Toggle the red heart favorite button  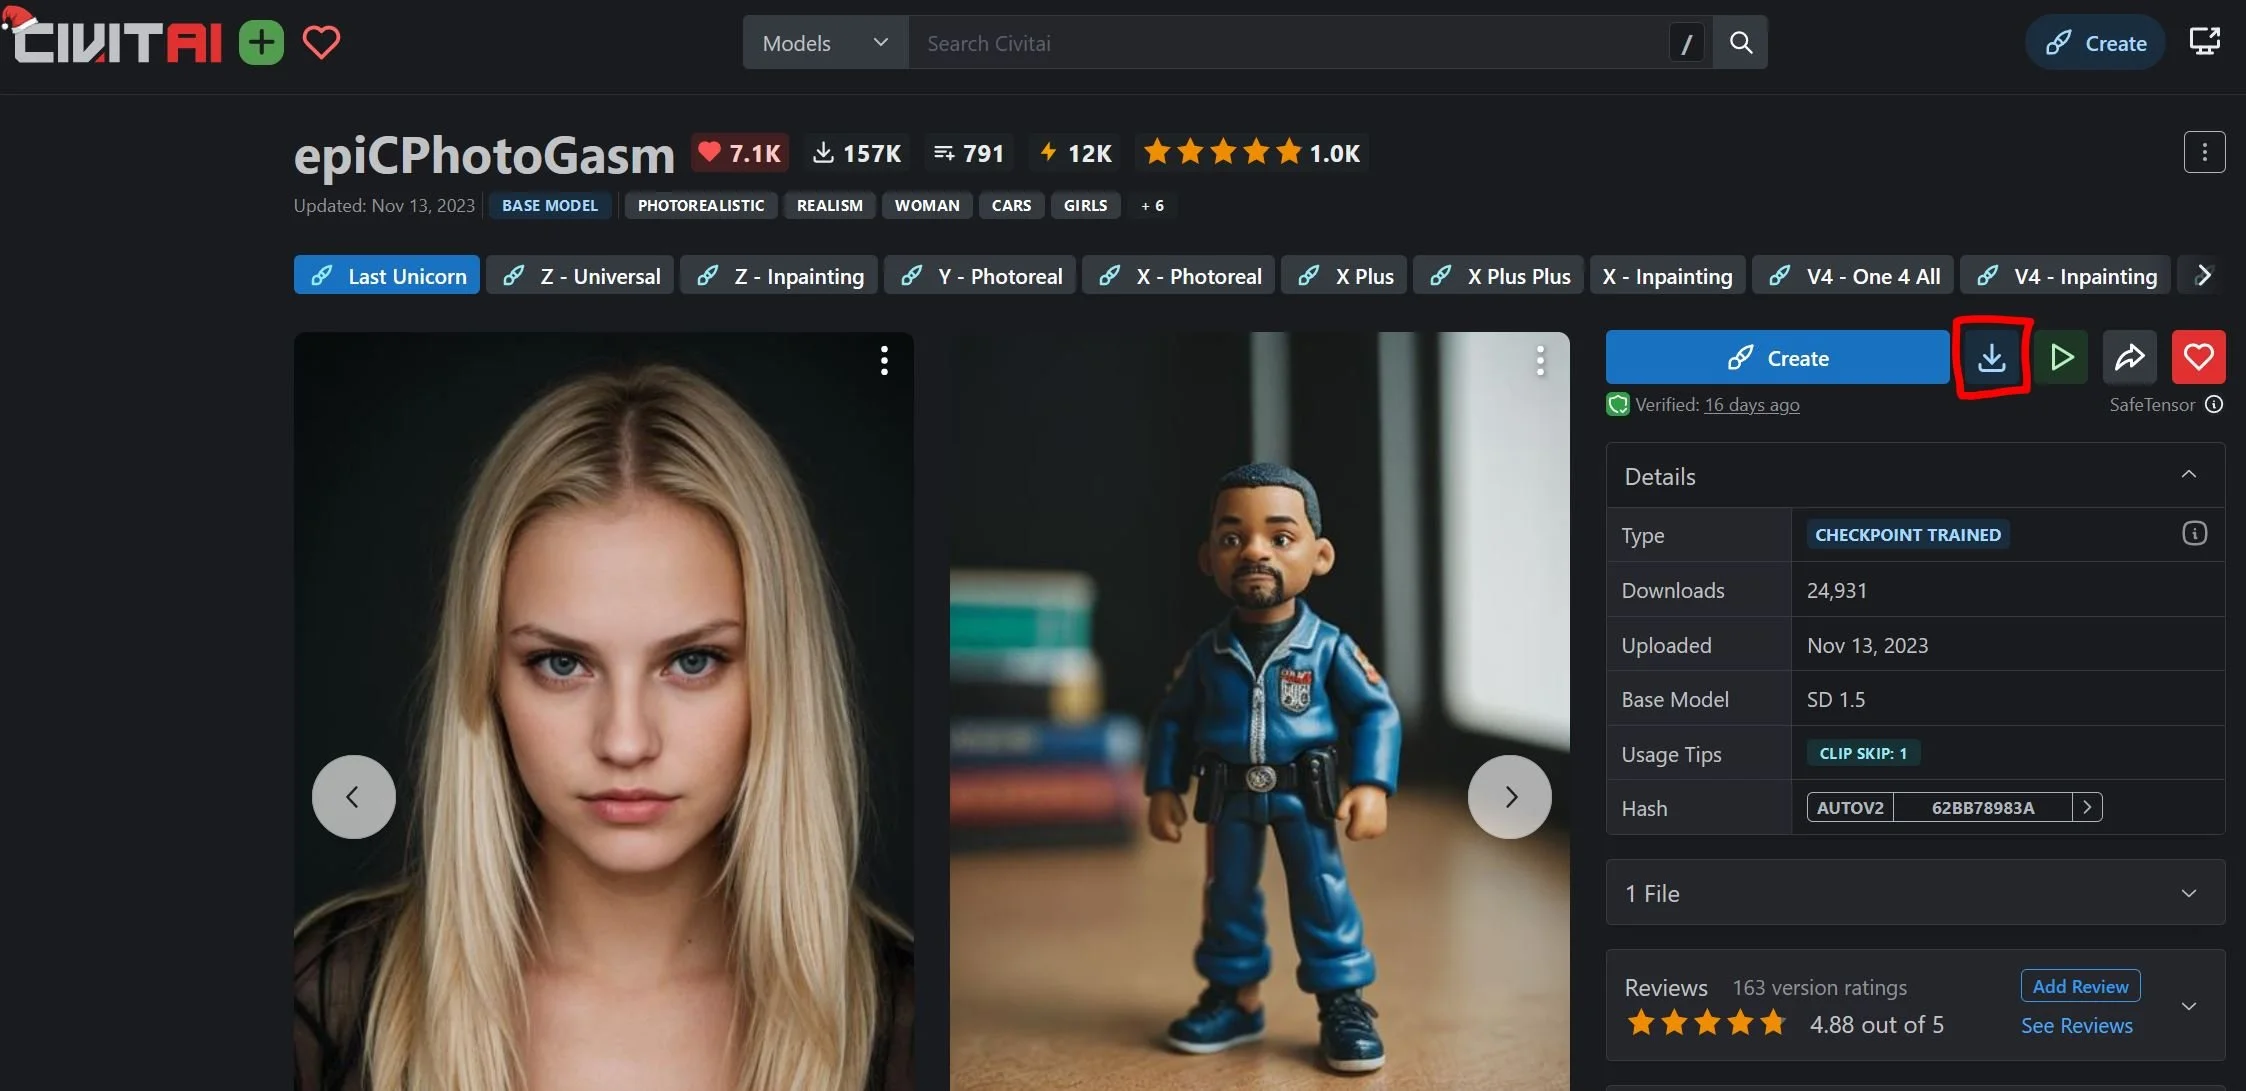tap(2198, 358)
